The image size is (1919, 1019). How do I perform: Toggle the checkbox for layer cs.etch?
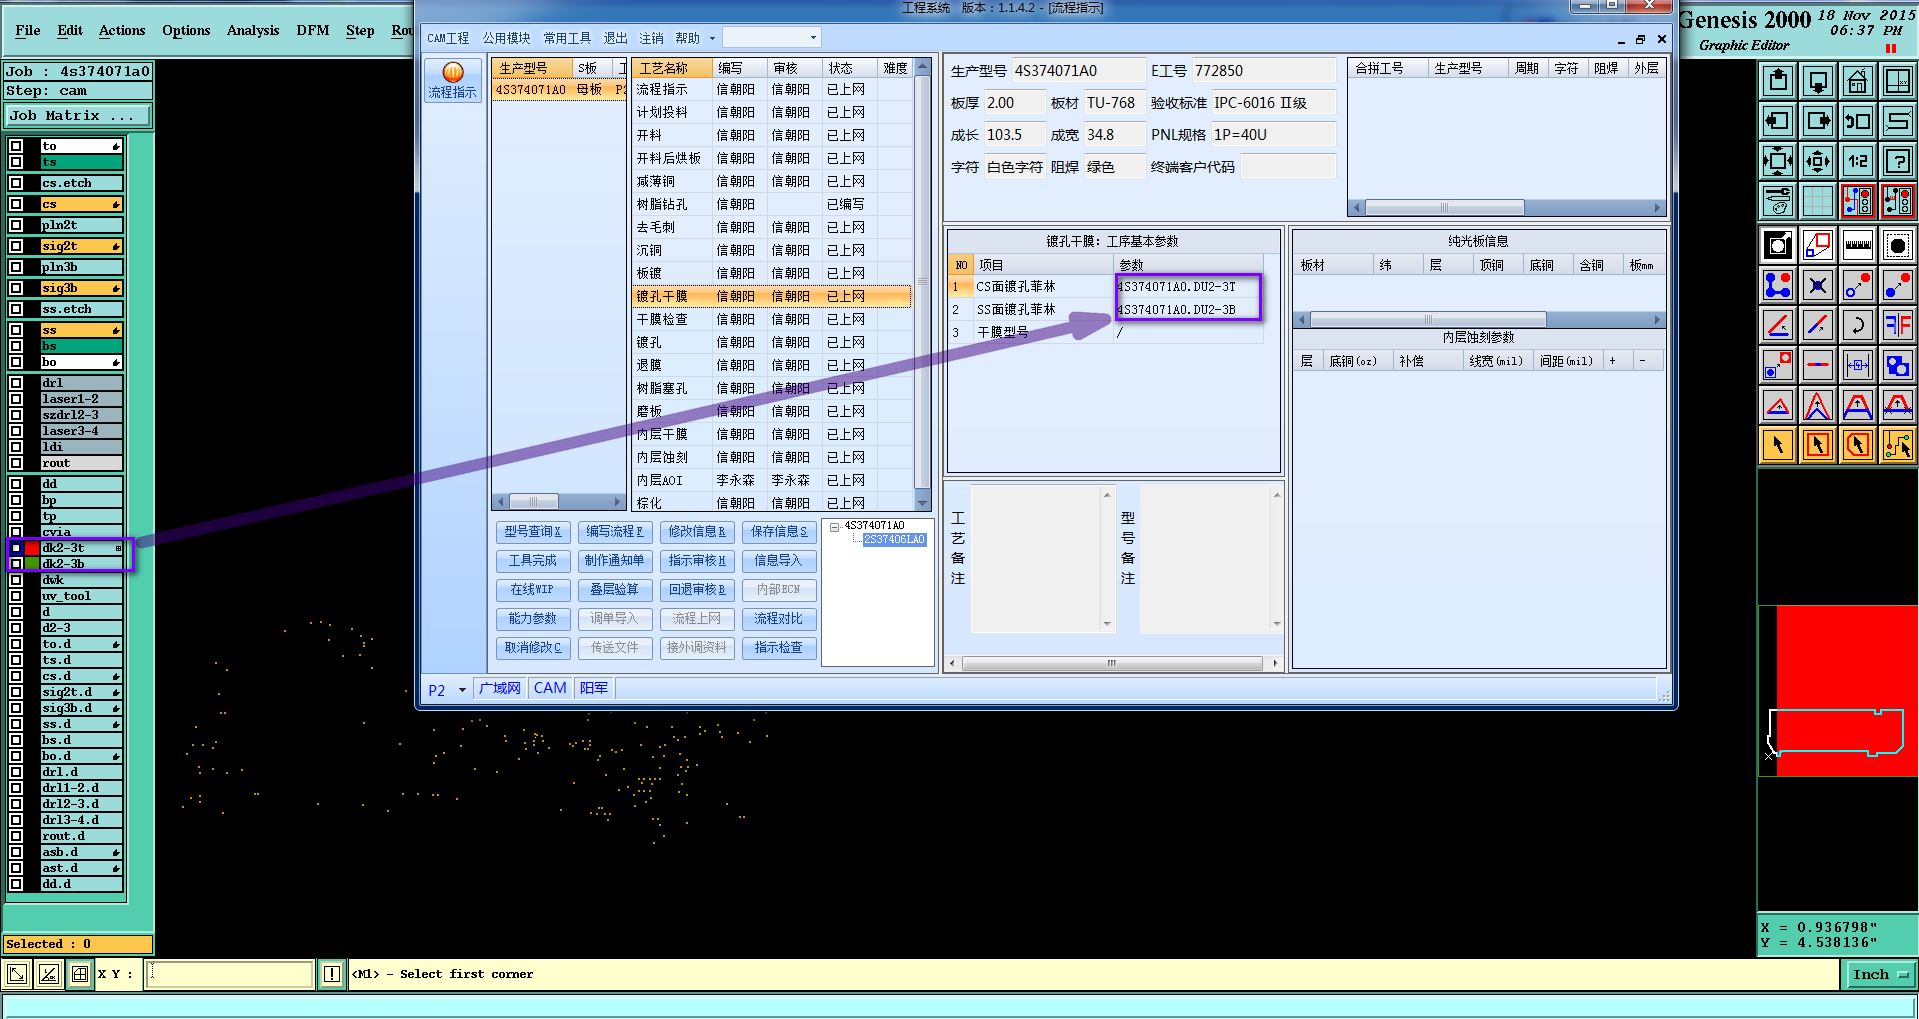tap(16, 183)
